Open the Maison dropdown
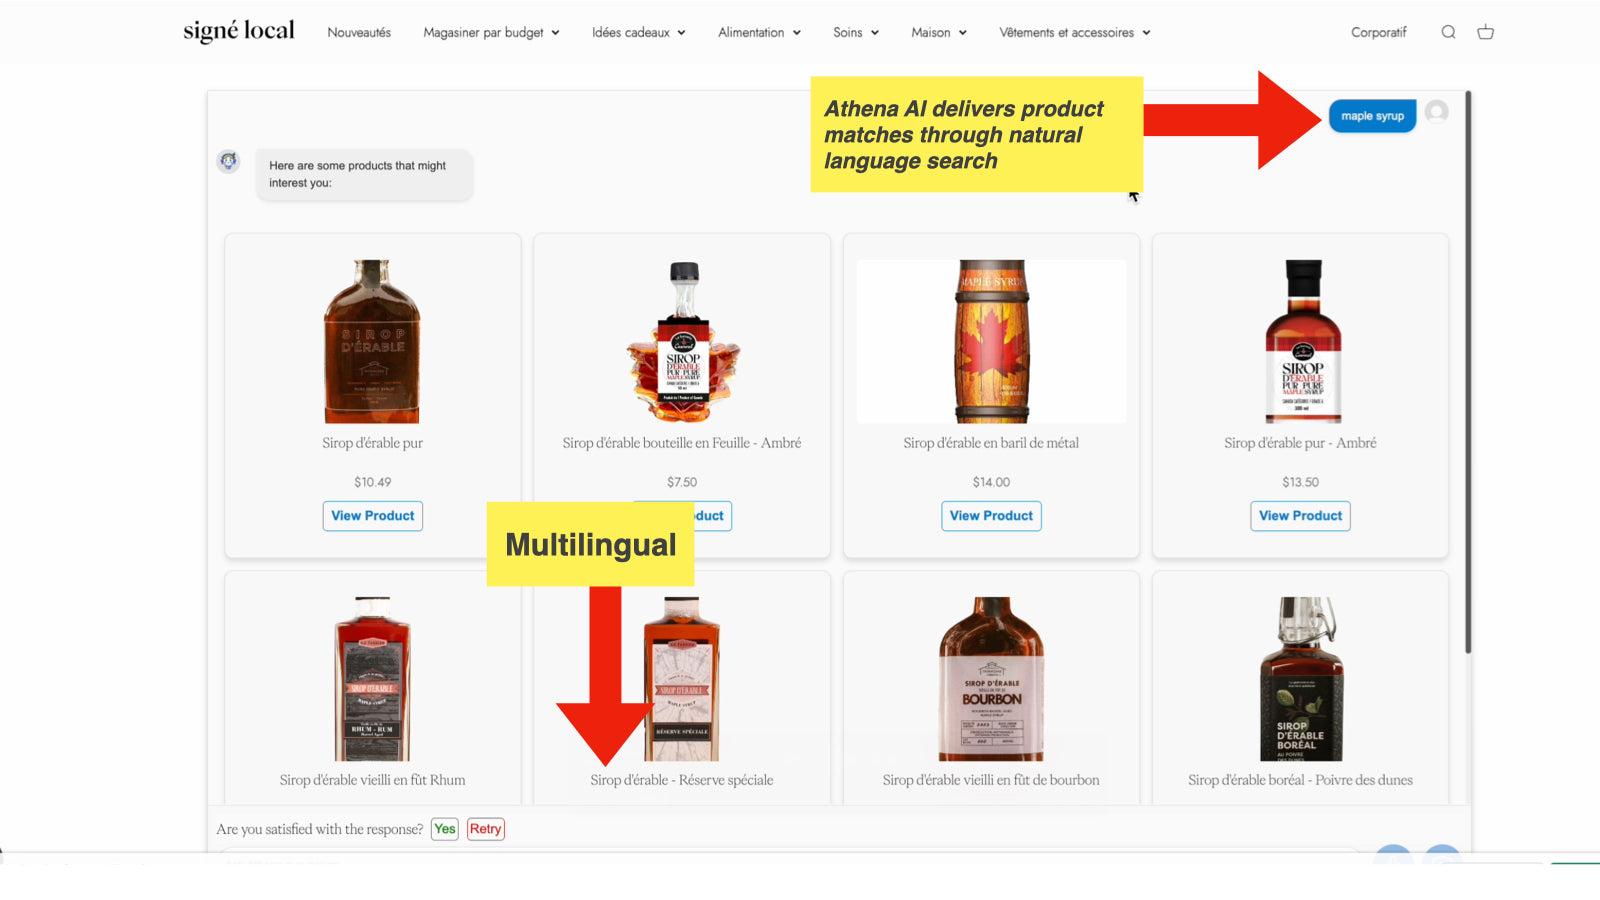 pyautogui.click(x=938, y=32)
